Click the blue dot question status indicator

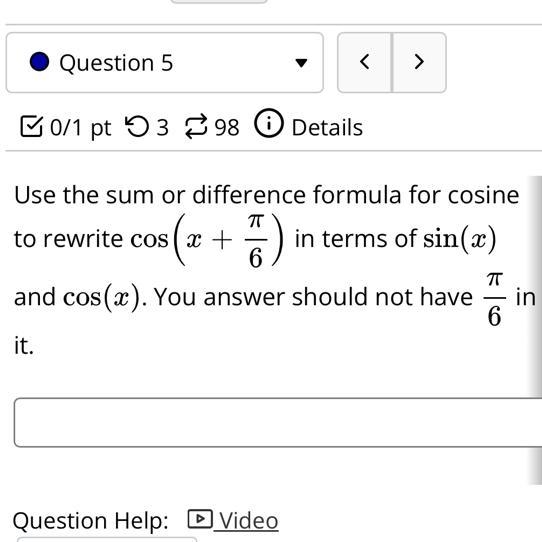[39, 62]
